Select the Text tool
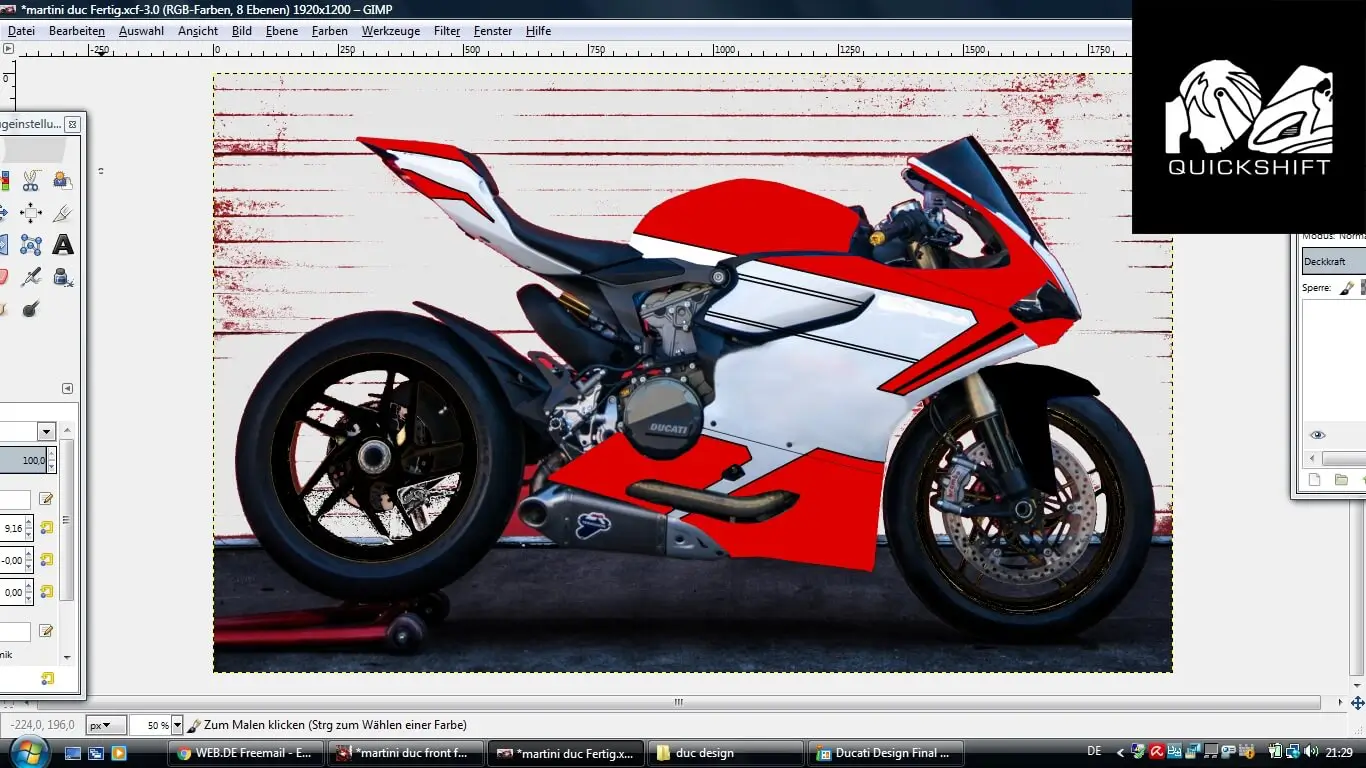The image size is (1366, 768). tap(62, 245)
